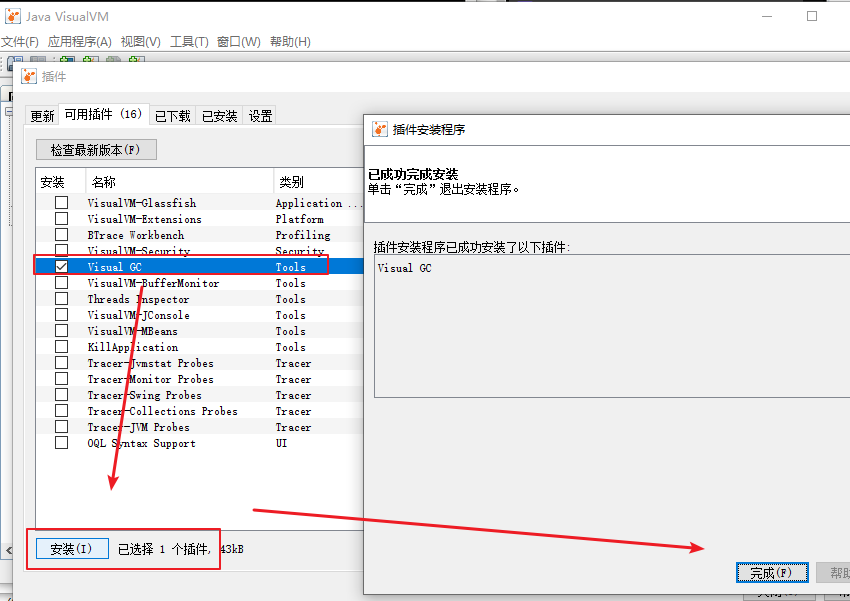
Task: Check the Tracer-Jvmstat Probes checkbox
Action: click(62, 363)
